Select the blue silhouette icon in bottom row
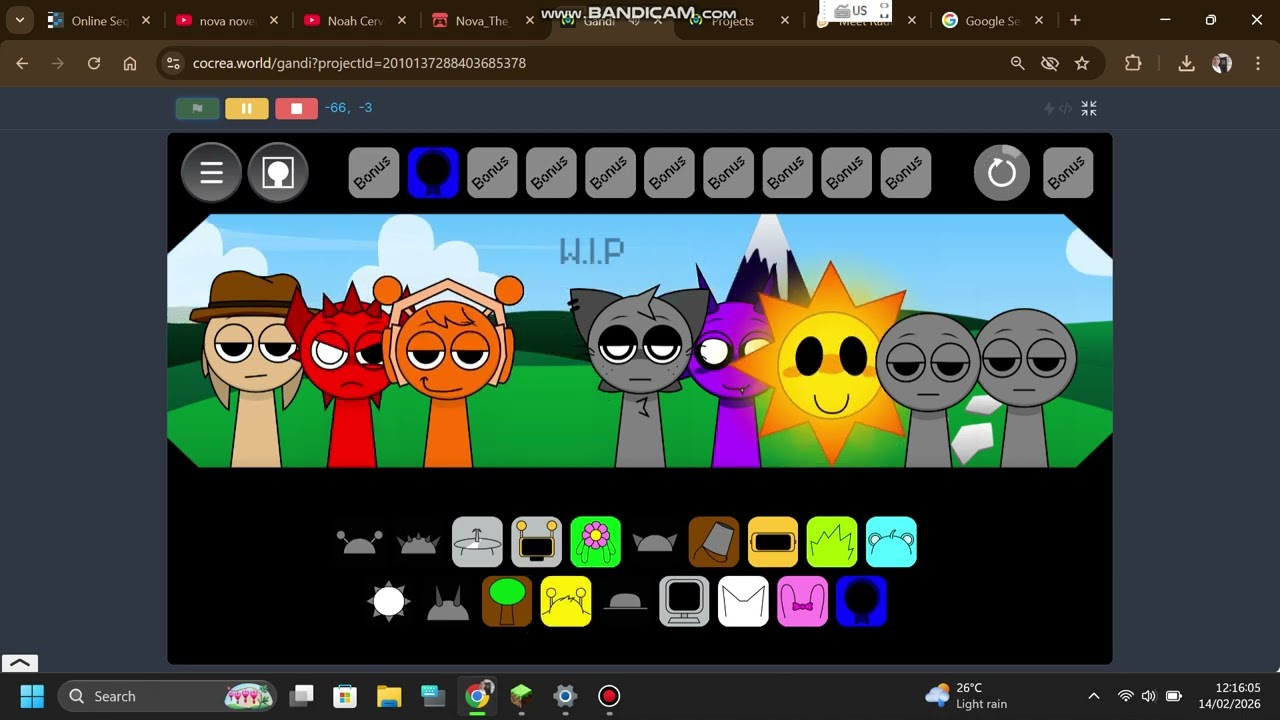1280x720 pixels. coord(861,601)
